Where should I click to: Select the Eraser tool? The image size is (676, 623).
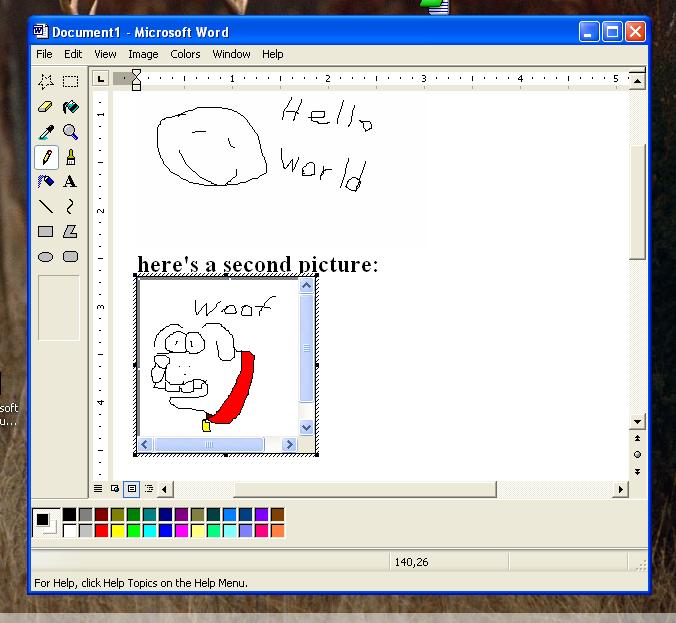pos(46,107)
